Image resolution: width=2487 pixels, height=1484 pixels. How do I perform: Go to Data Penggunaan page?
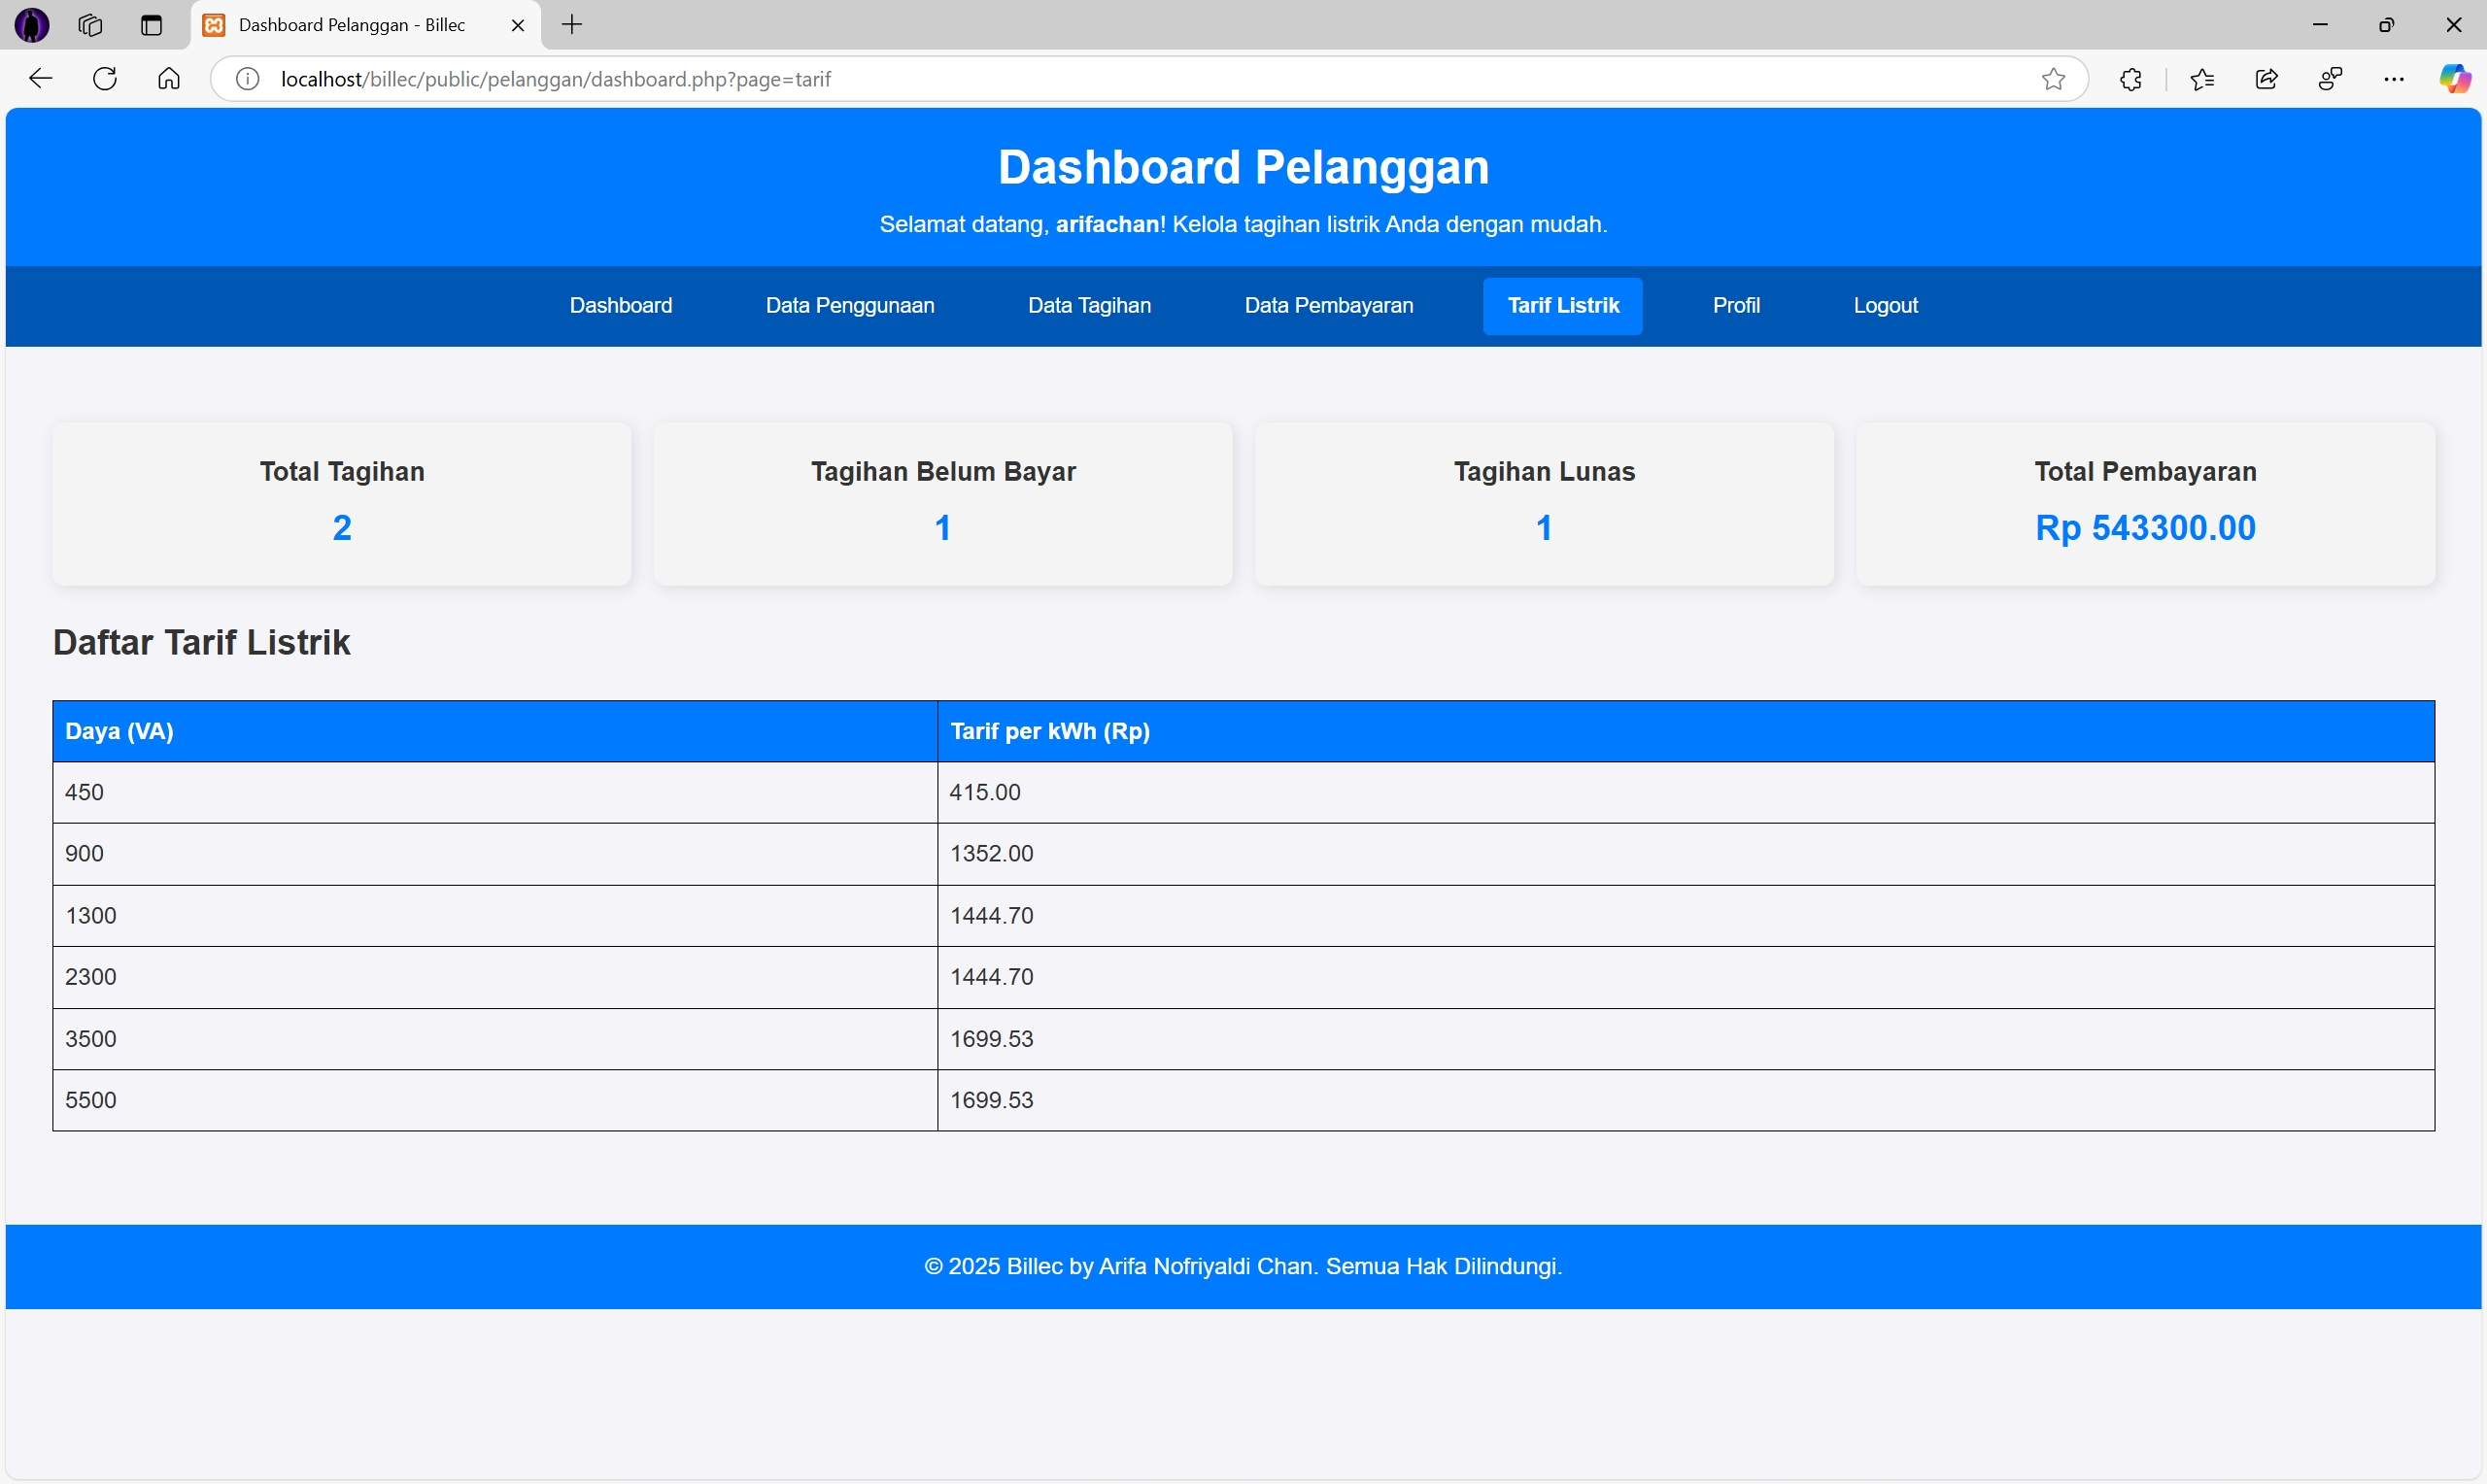[x=850, y=306]
